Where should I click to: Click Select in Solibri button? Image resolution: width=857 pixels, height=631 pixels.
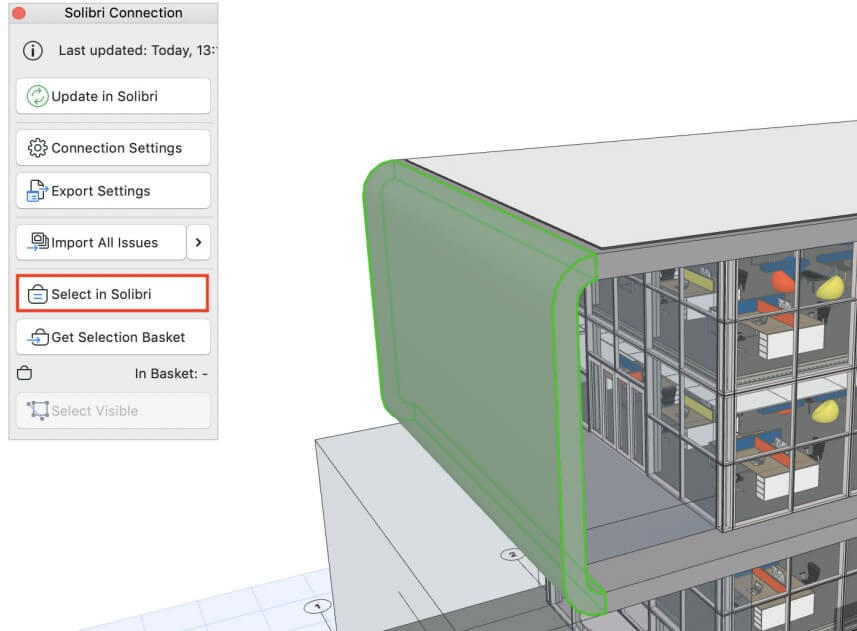[113, 293]
